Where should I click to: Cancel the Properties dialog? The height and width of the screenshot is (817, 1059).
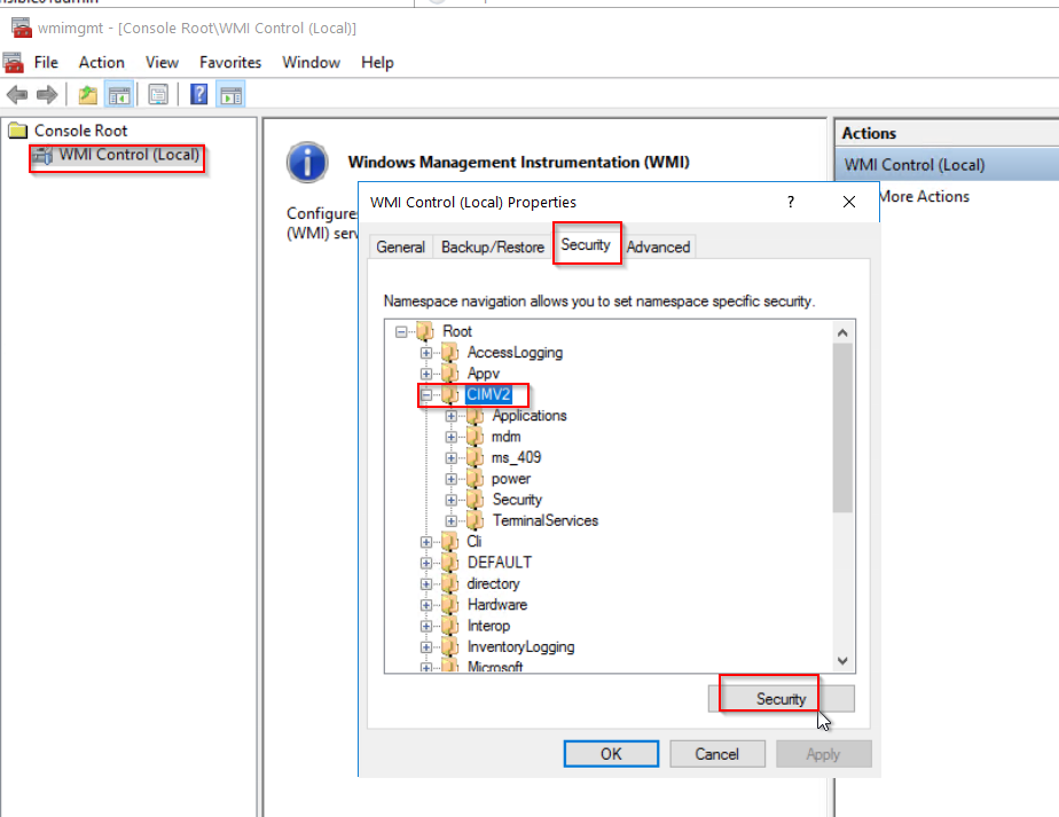click(717, 754)
